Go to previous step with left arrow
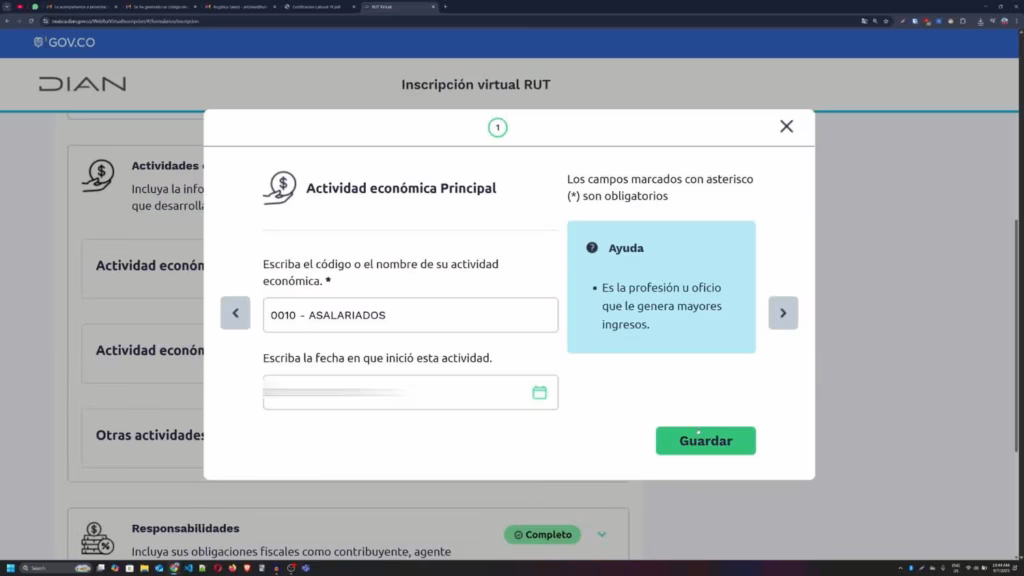 (x=235, y=313)
